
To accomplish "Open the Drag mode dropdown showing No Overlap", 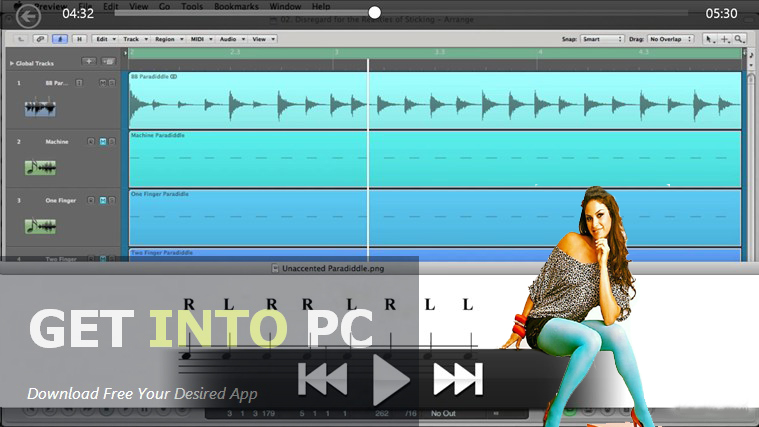I will click(x=670, y=39).
